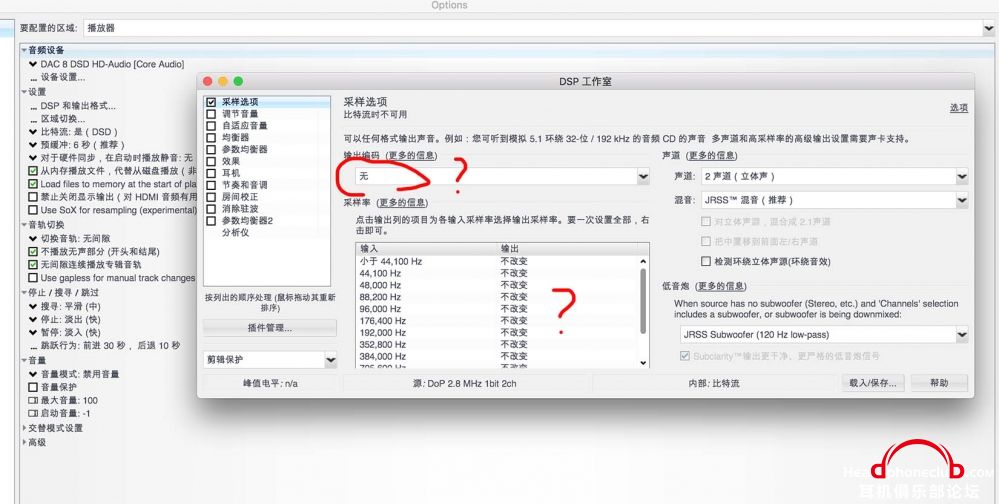Collapse the 音频设备 section
Viewport: 999px width, 504px height.
[24, 50]
